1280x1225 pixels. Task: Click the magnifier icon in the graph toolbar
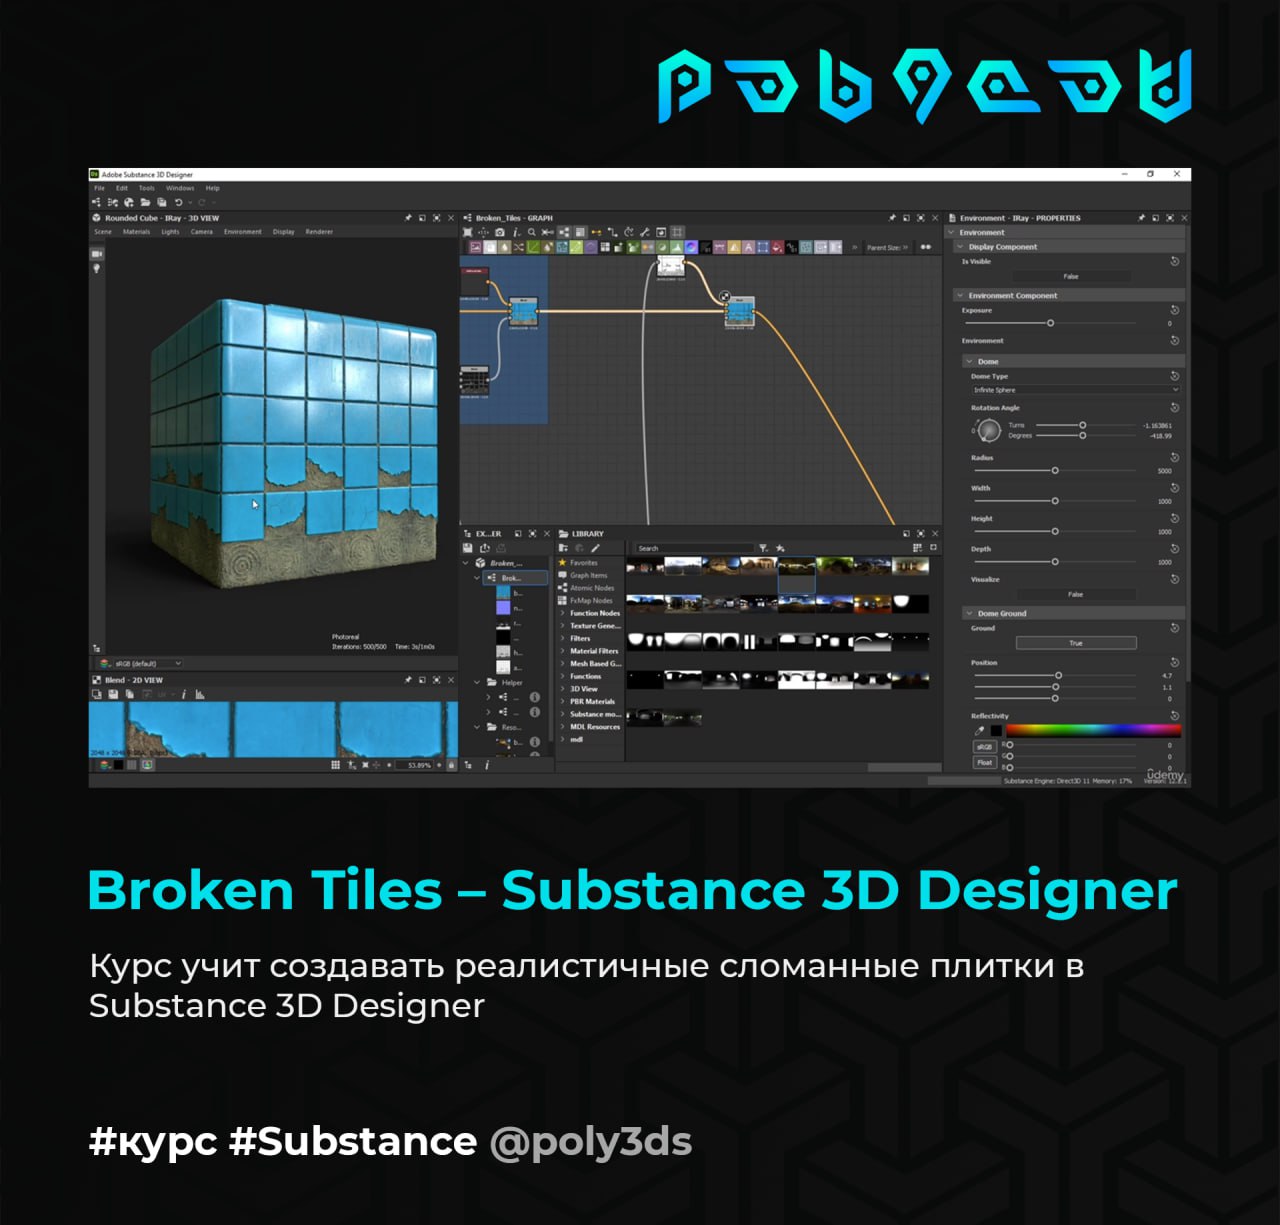coord(532,232)
